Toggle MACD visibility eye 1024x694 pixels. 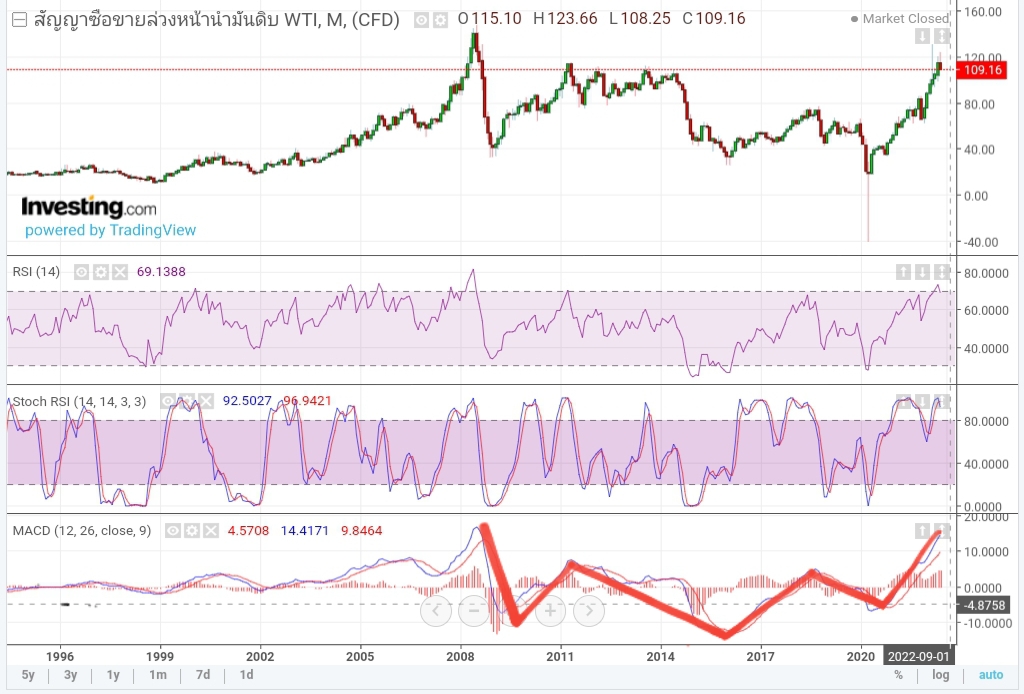point(172,531)
